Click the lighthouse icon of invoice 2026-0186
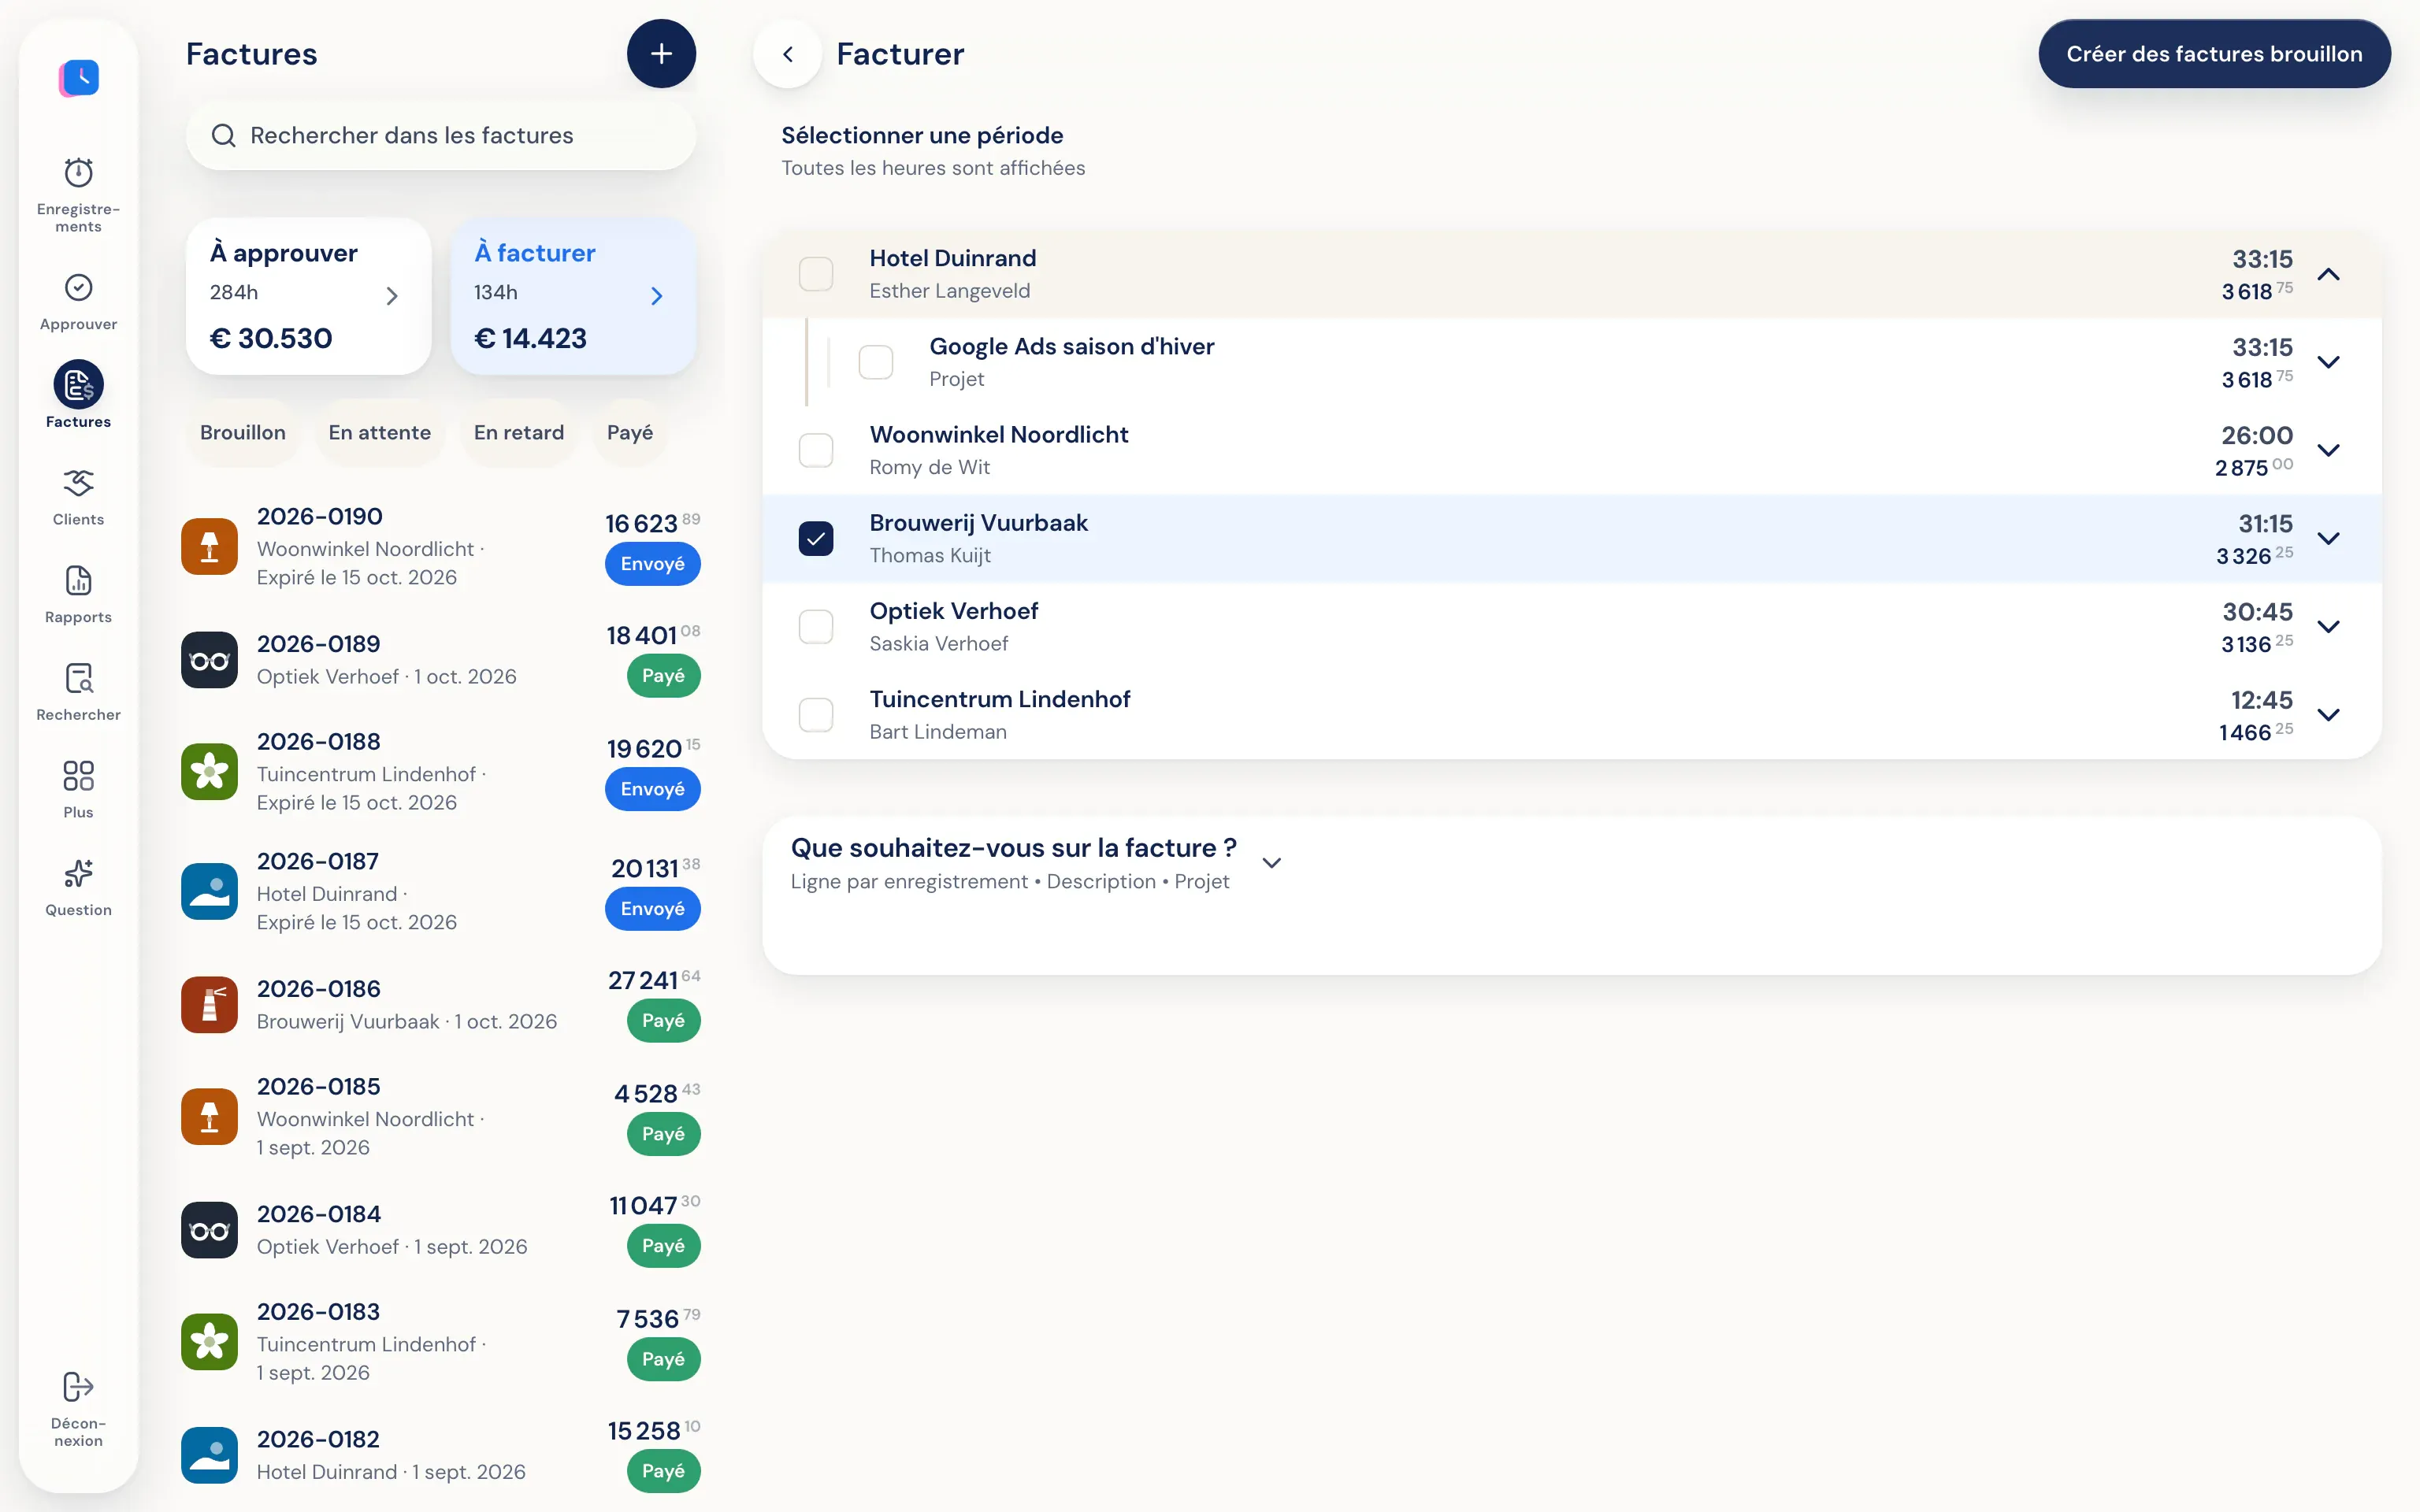This screenshot has width=2420, height=1512. click(x=209, y=1005)
